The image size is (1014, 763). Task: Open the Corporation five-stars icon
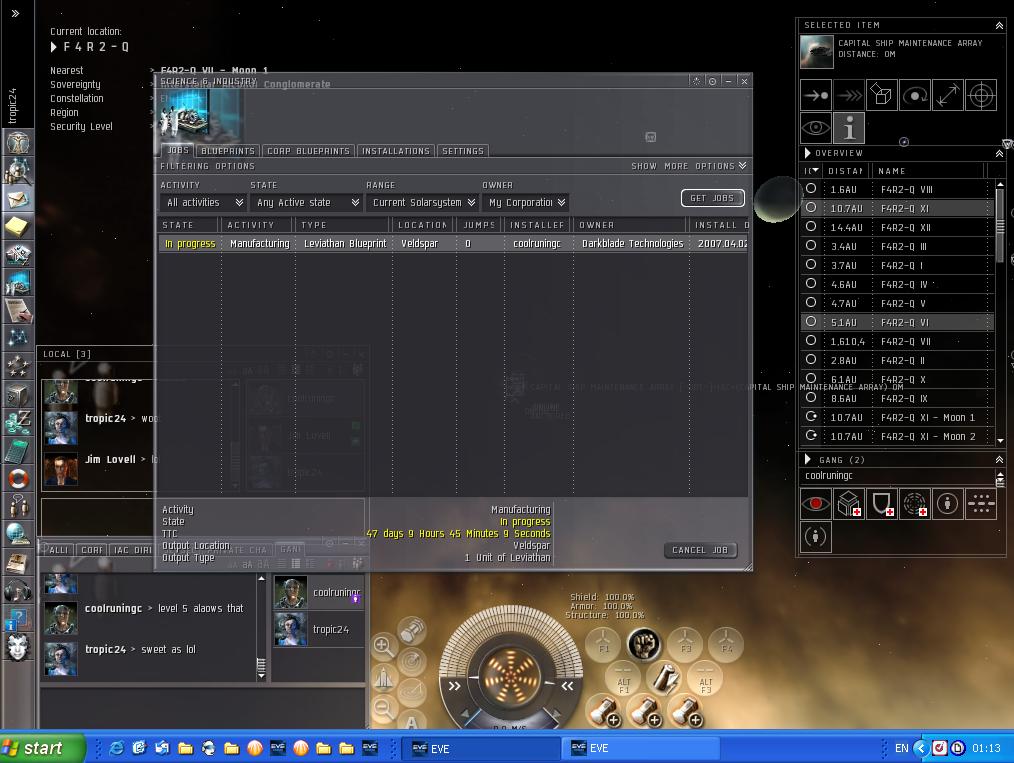click(17, 366)
